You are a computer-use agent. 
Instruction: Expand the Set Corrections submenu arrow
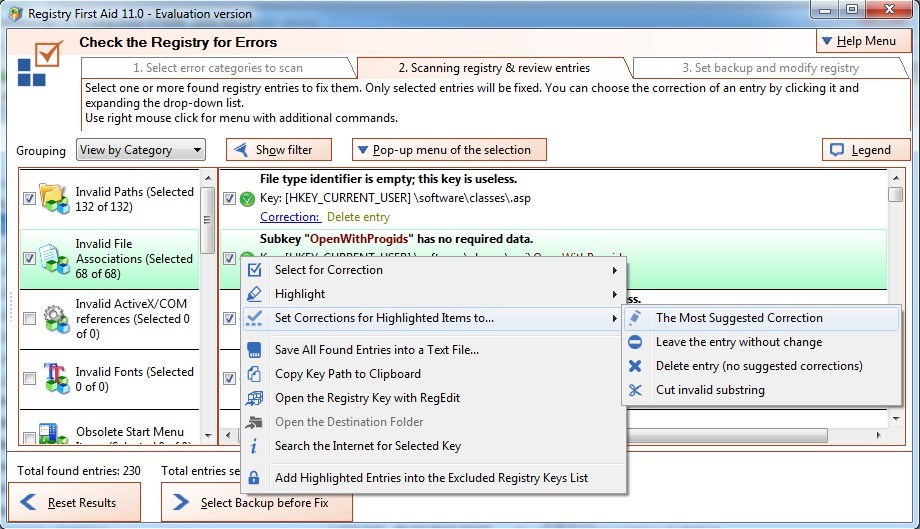pos(614,318)
